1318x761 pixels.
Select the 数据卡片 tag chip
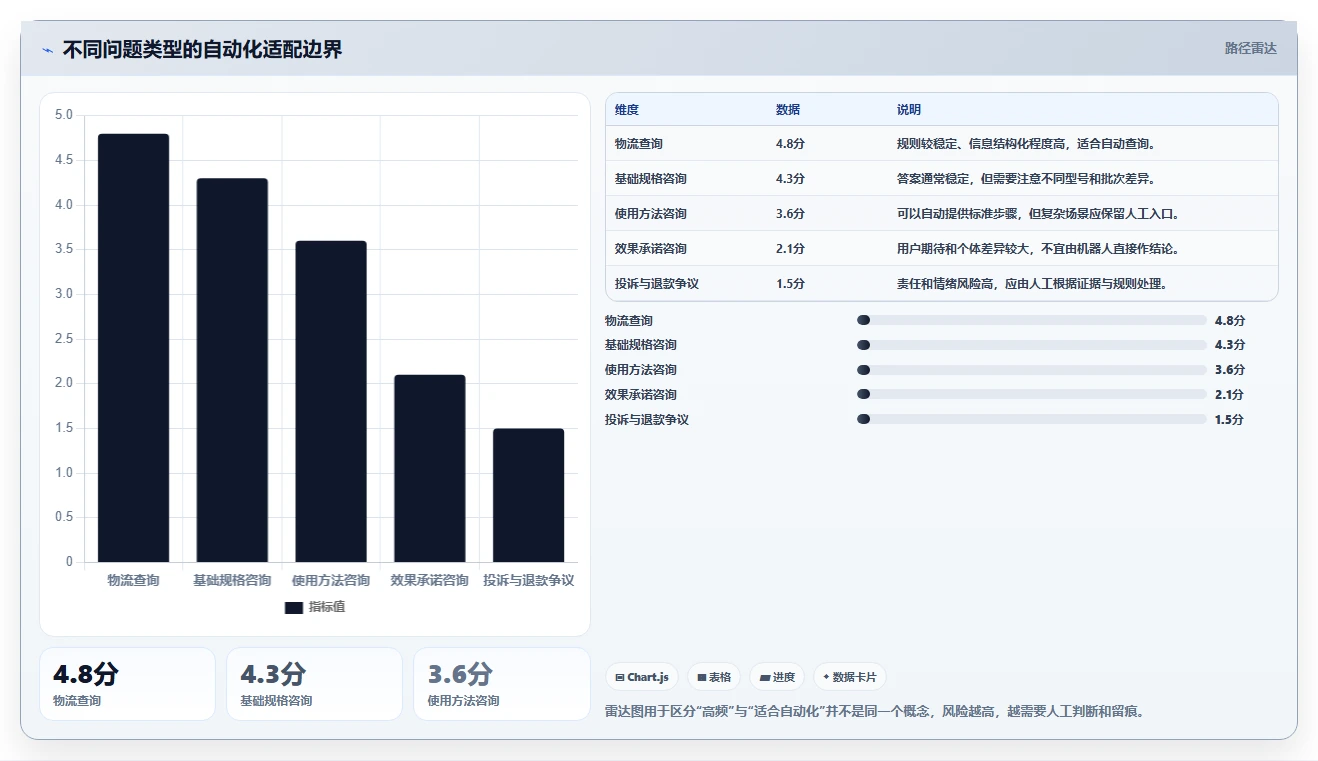[849, 677]
